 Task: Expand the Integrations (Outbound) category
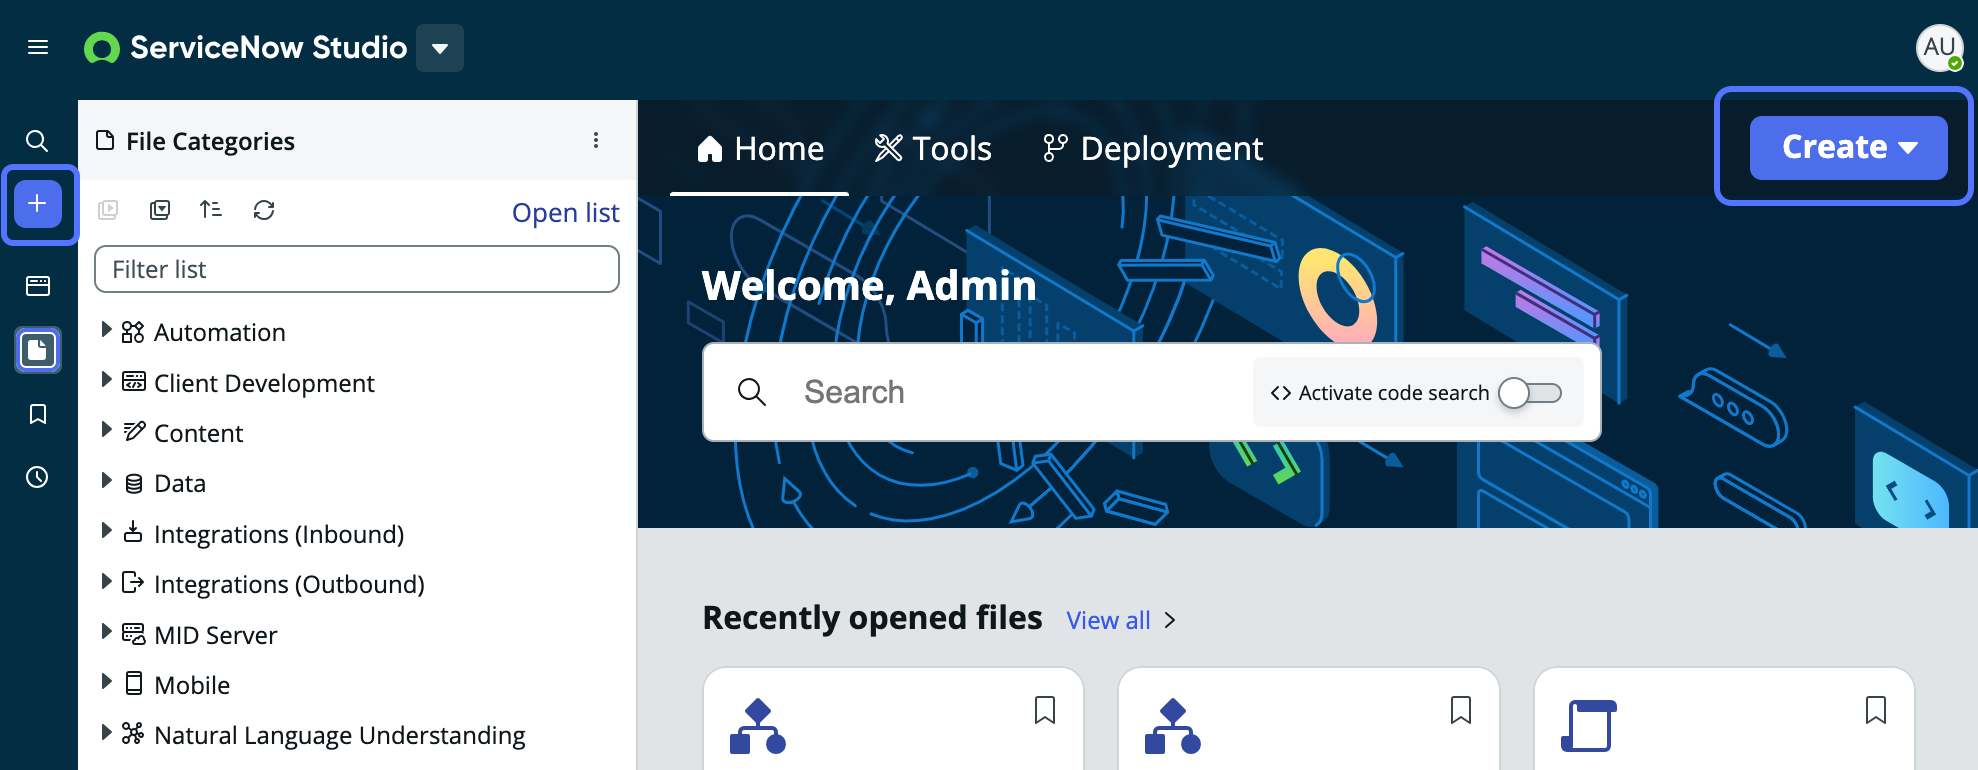point(106,581)
